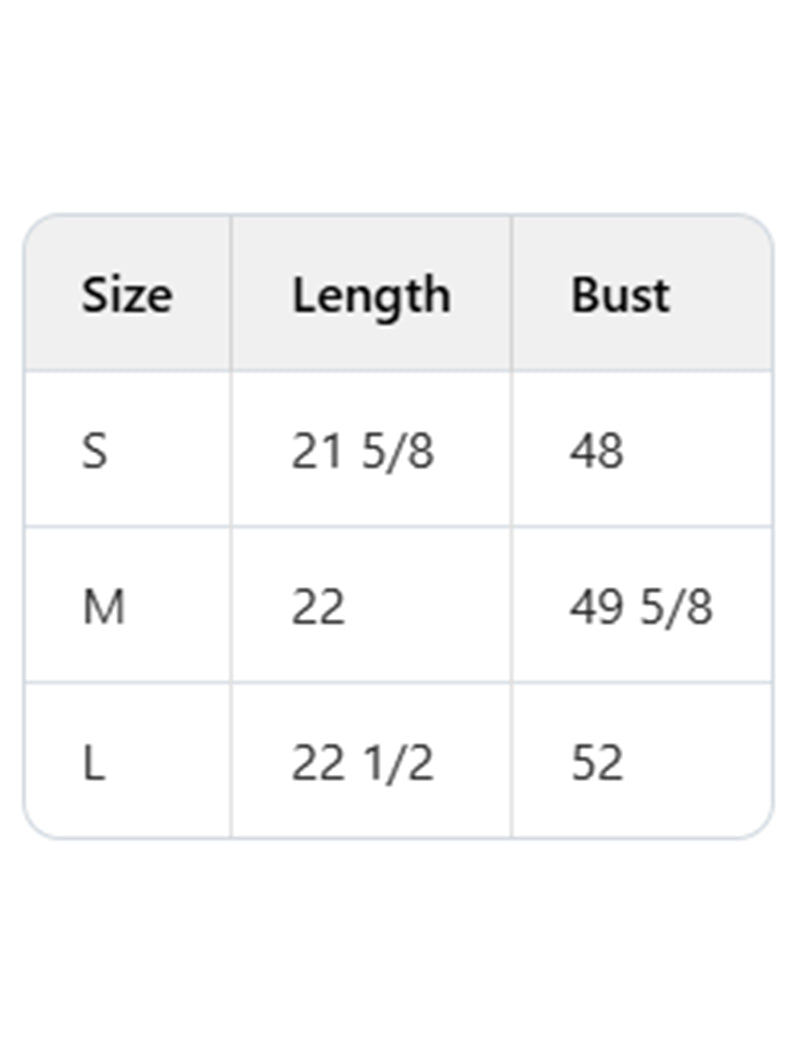Click the number 22 in the L row
The image size is (800, 1050).
(x=318, y=763)
